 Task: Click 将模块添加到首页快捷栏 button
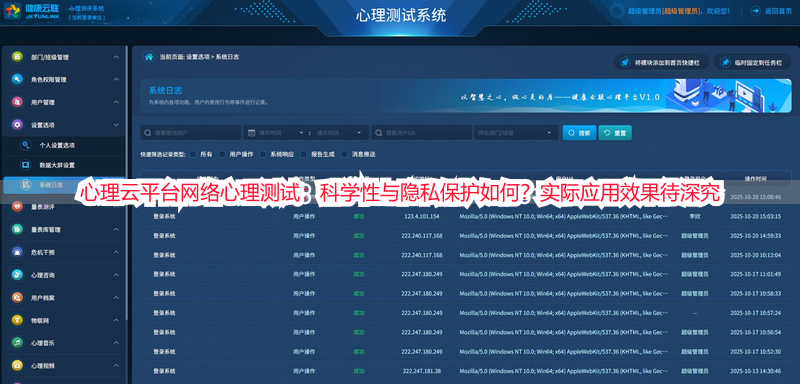click(x=662, y=62)
